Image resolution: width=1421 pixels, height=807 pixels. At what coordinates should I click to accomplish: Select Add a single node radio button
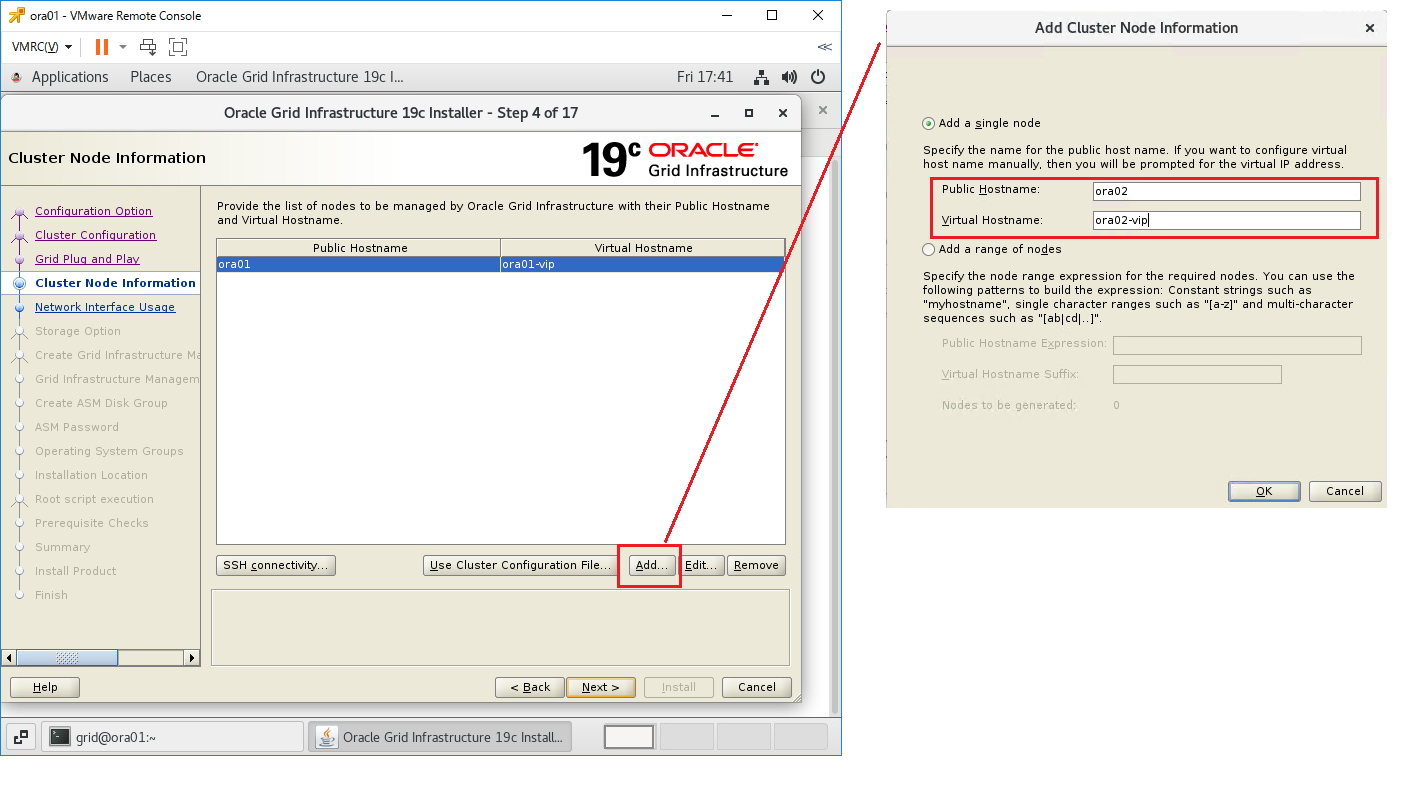pos(929,124)
